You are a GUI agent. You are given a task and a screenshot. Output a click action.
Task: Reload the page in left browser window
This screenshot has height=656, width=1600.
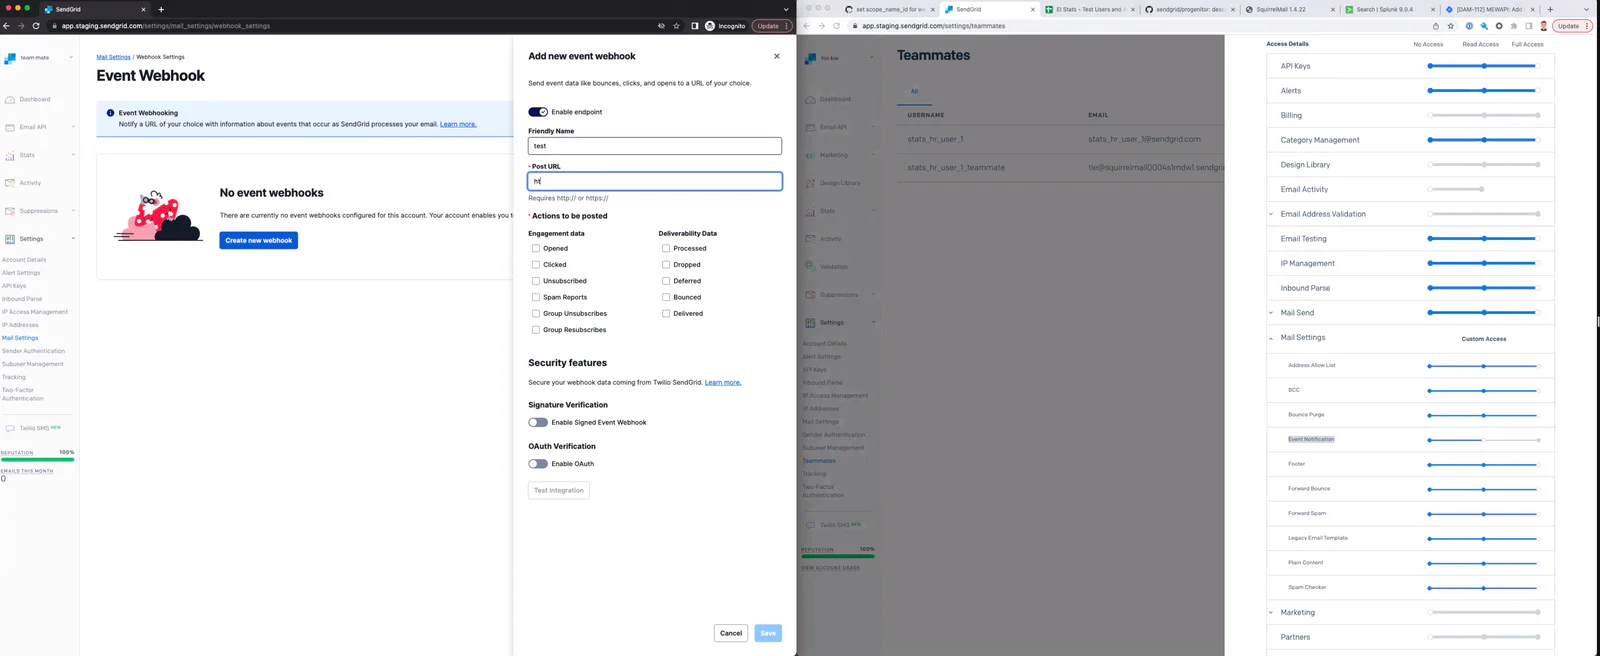click(36, 26)
